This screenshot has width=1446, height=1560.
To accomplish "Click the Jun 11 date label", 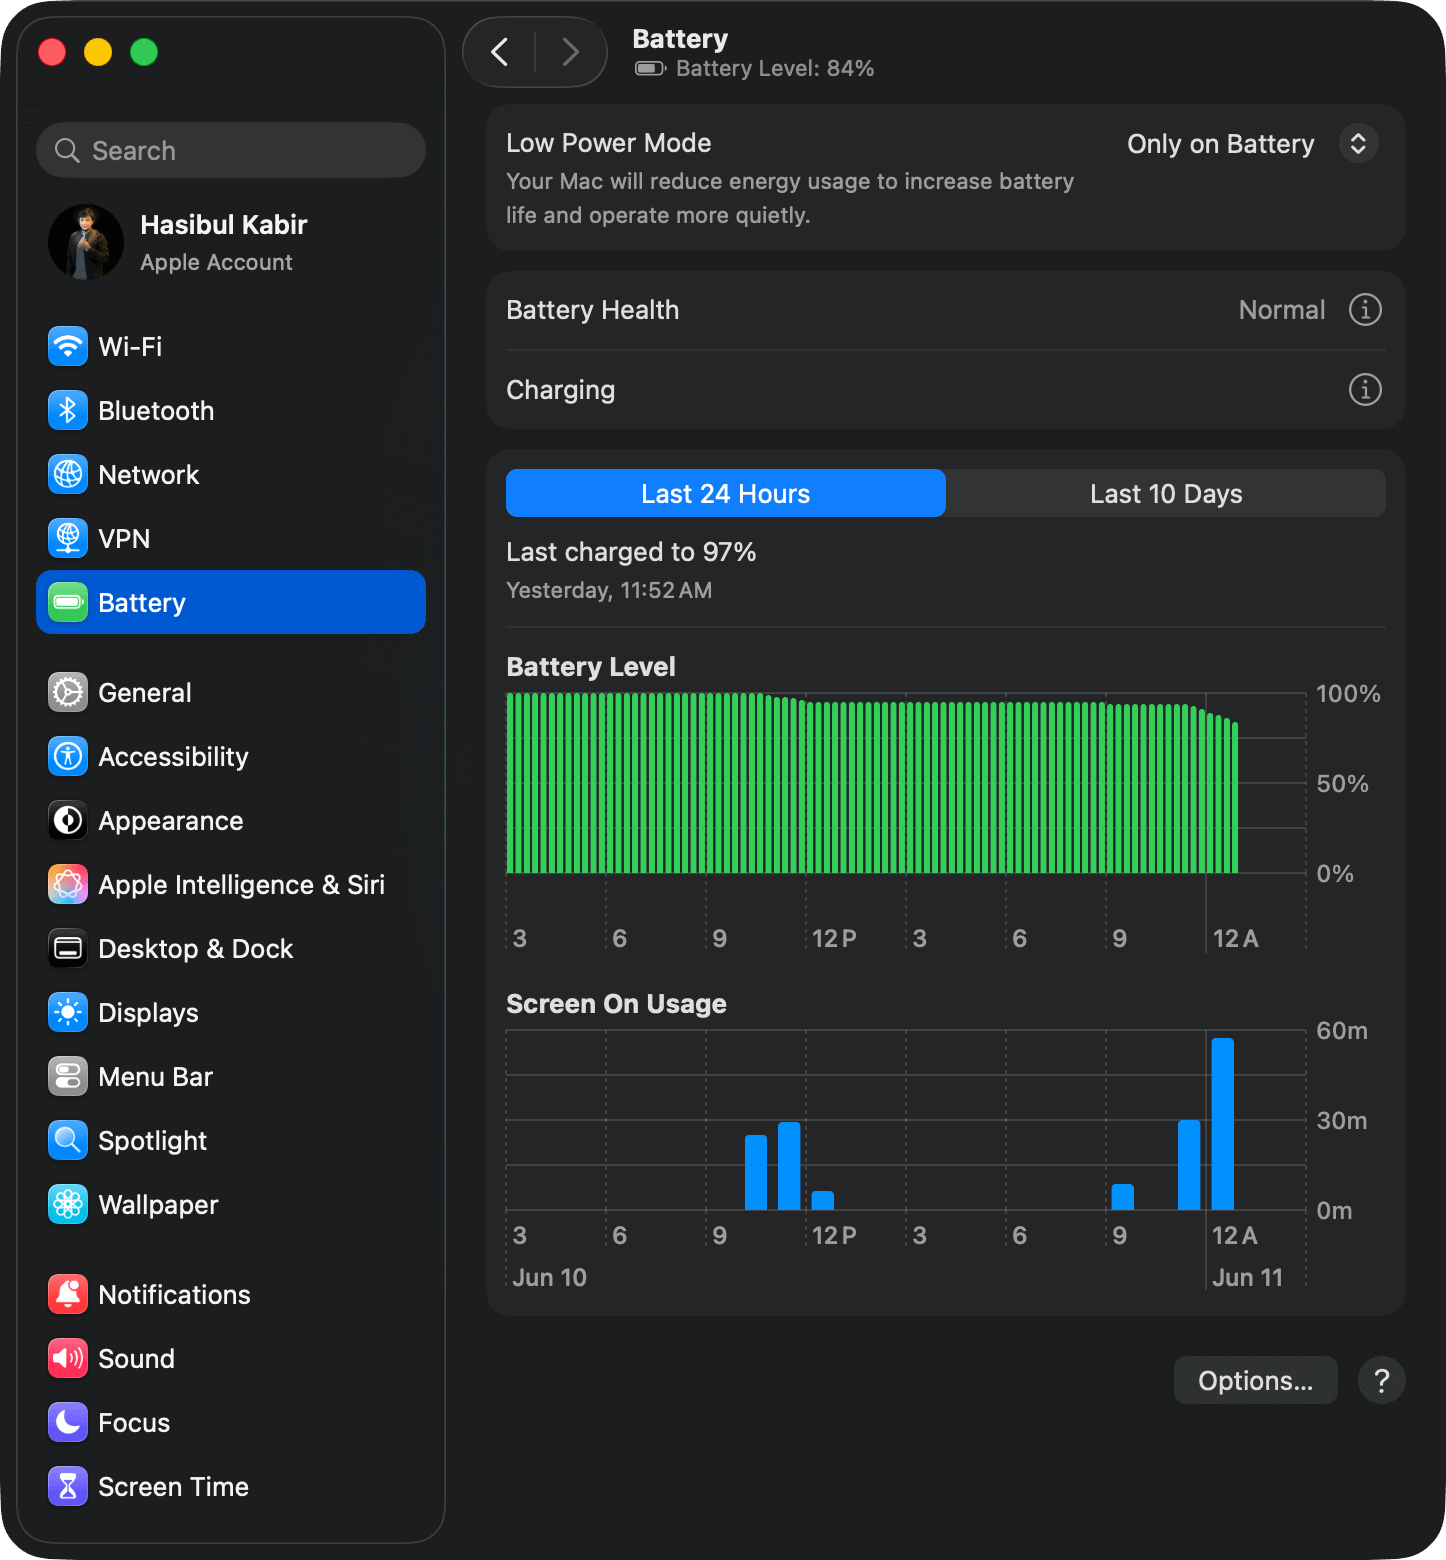I will (1247, 1278).
